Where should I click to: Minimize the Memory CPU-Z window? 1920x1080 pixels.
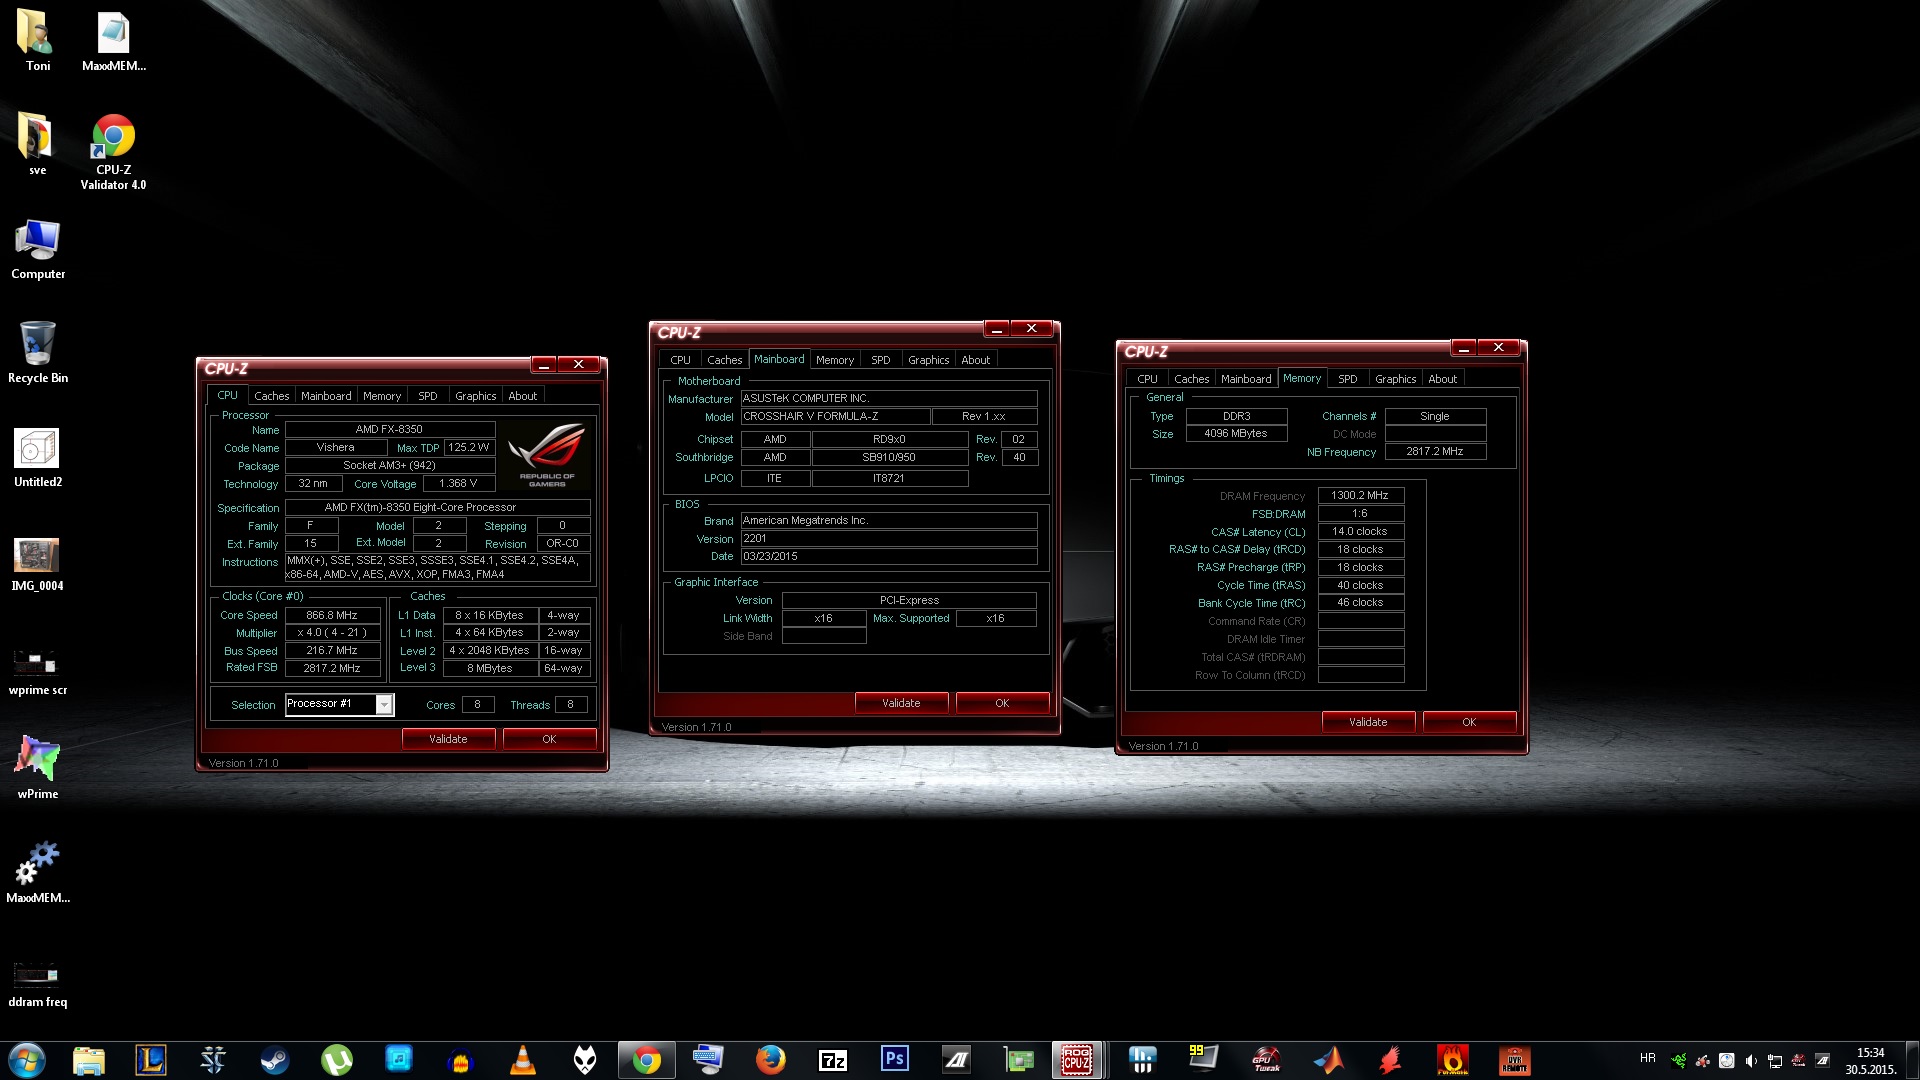[x=1463, y=348]
